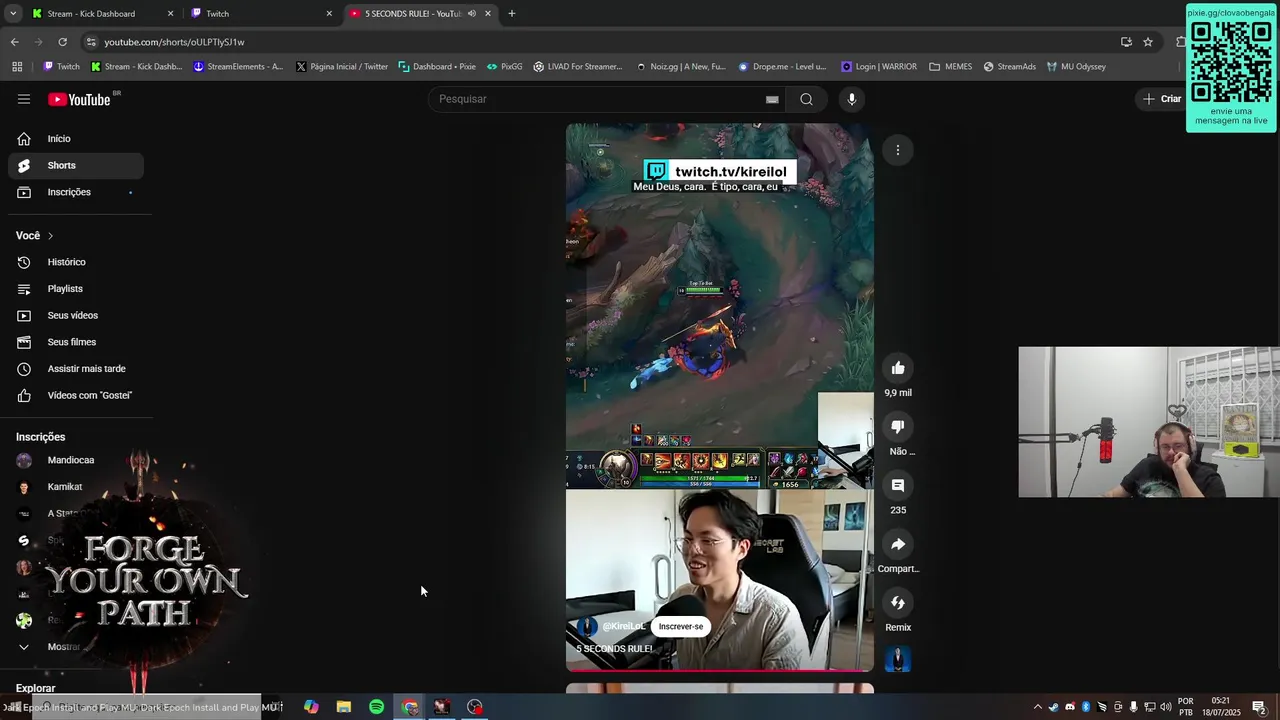Viewport: 1280px width, 720px height.
Task: Open Seus vídeos in the sidebar
Action: 76,315
